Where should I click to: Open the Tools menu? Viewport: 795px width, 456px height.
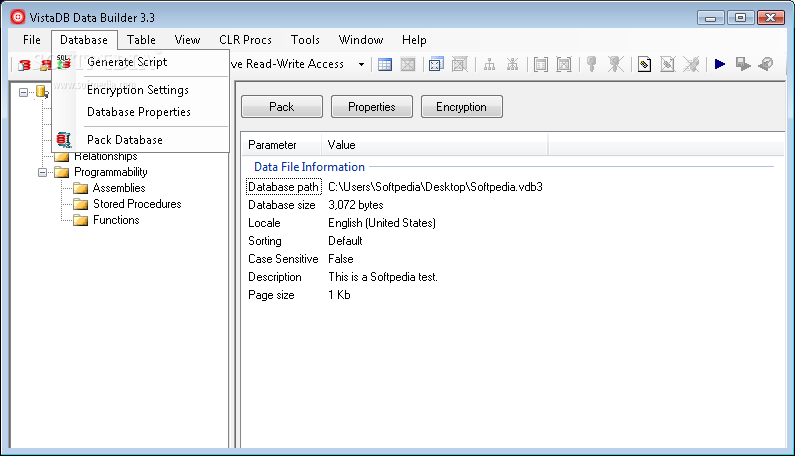305,40
